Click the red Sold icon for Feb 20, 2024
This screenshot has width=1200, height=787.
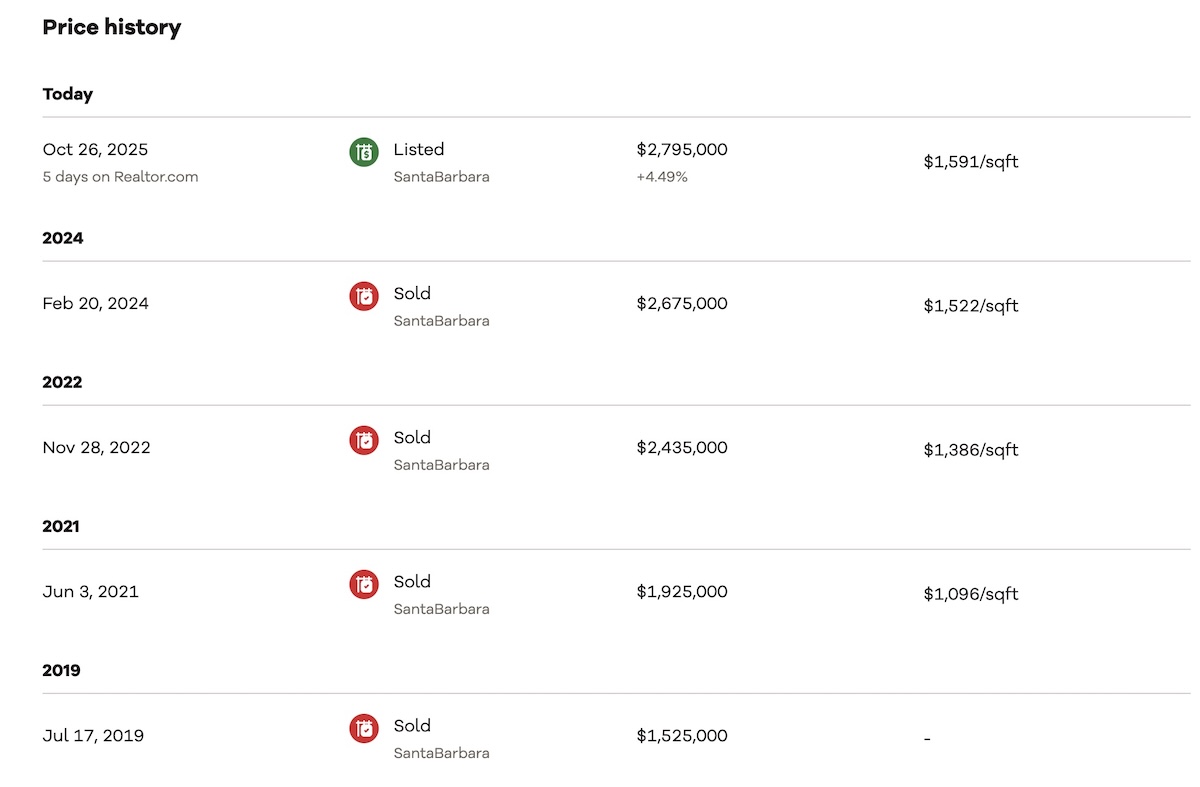[364, 296]
